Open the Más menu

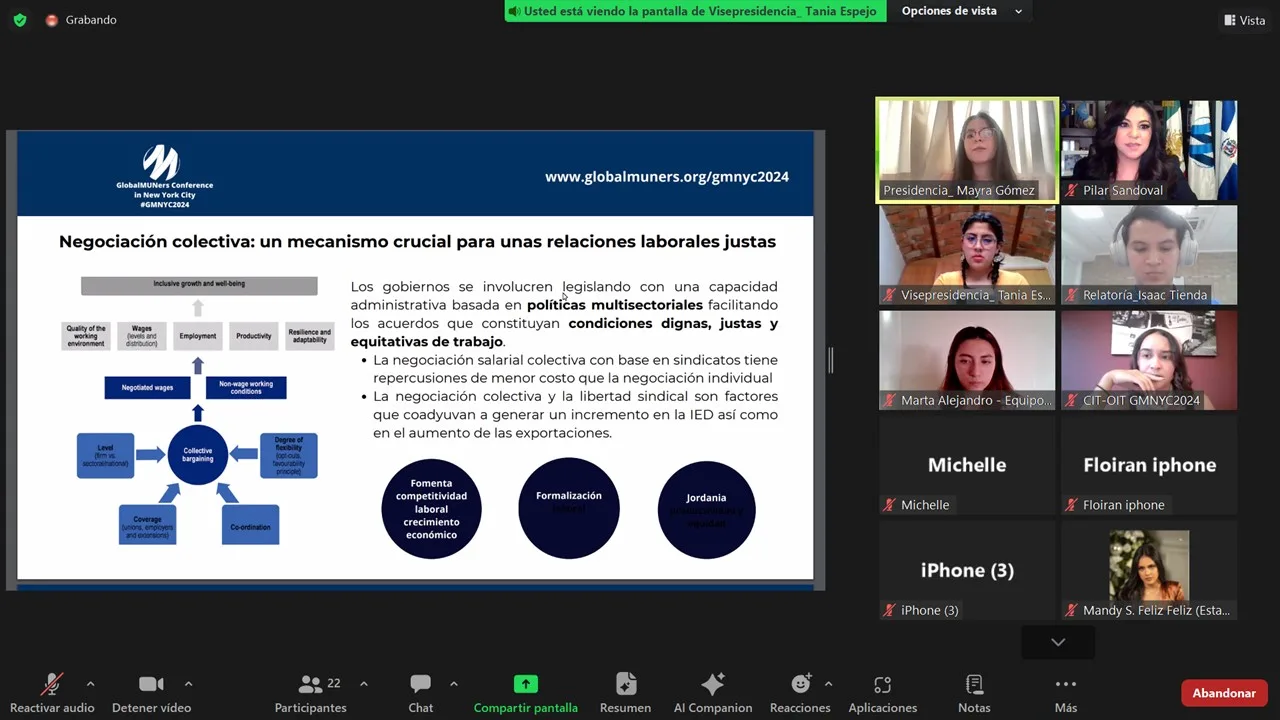click(1065, 693)
